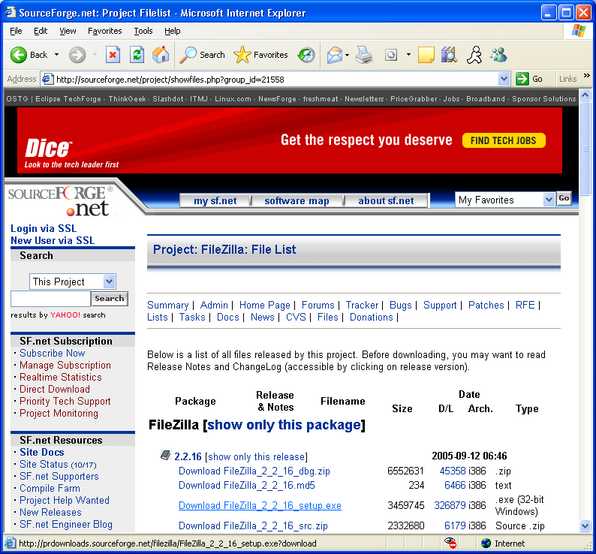Switch to the about sf.net tab
The width and height of the screenshot is (596, 554).
tap(386, 201)
